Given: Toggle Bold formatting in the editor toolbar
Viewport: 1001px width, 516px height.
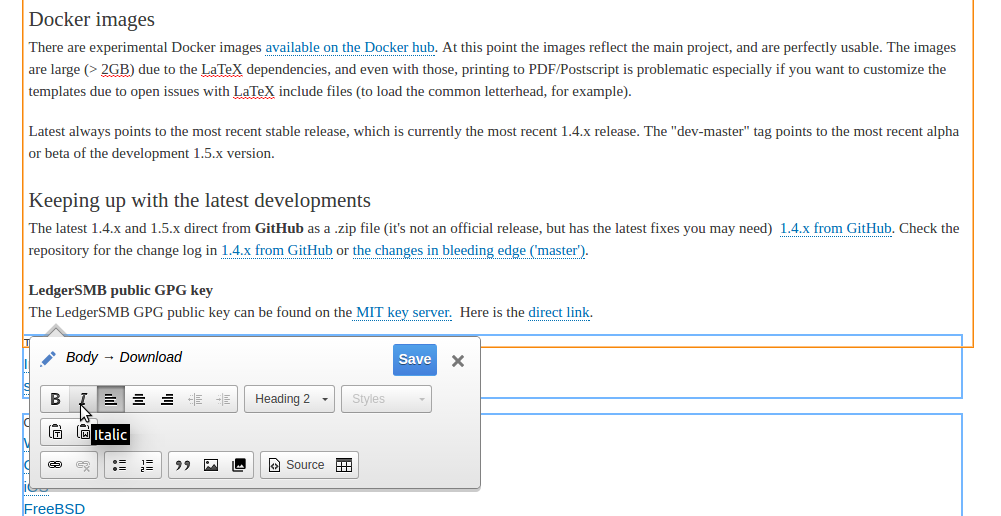Looking at the screenshot, I should (56, 399).
